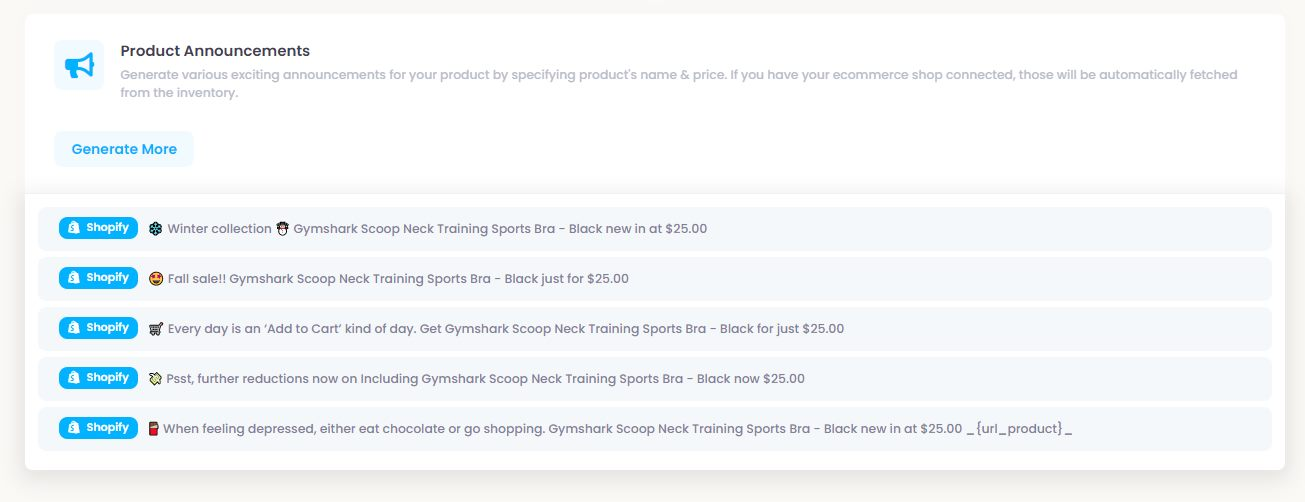Click Shopify badge on Psst reductions row
The width and height of the screenshot is (1305, 502).
[x=98, y=378]
